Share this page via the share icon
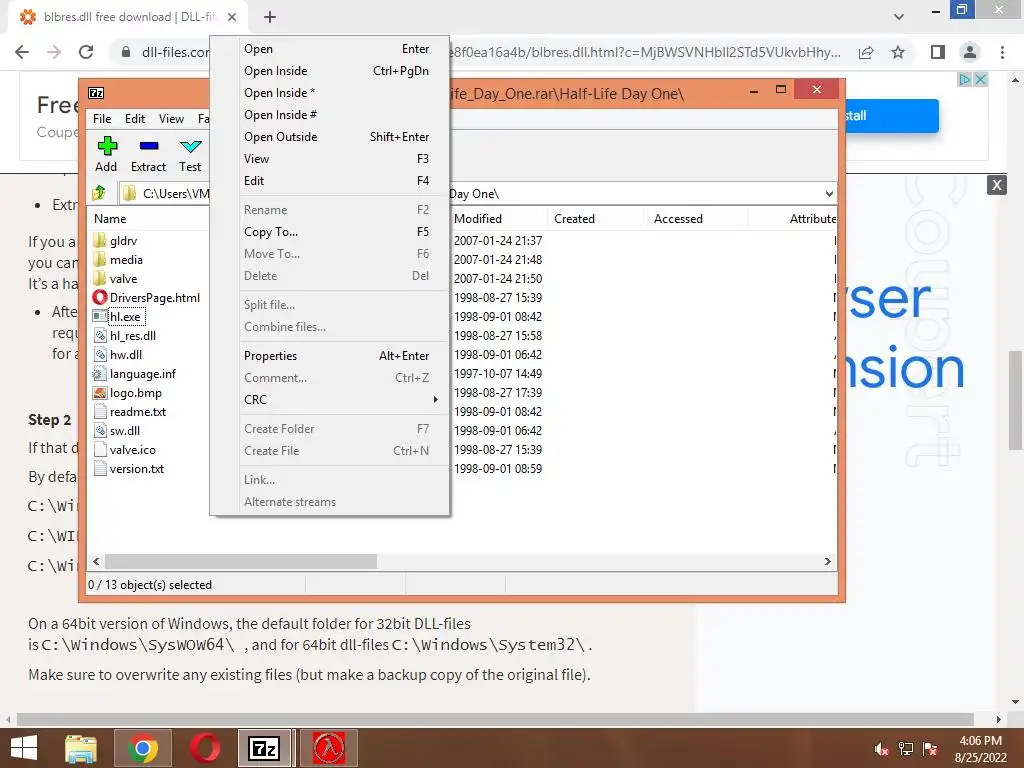The height and width of the screenshot is (768, 1024). tap(866, 52)
